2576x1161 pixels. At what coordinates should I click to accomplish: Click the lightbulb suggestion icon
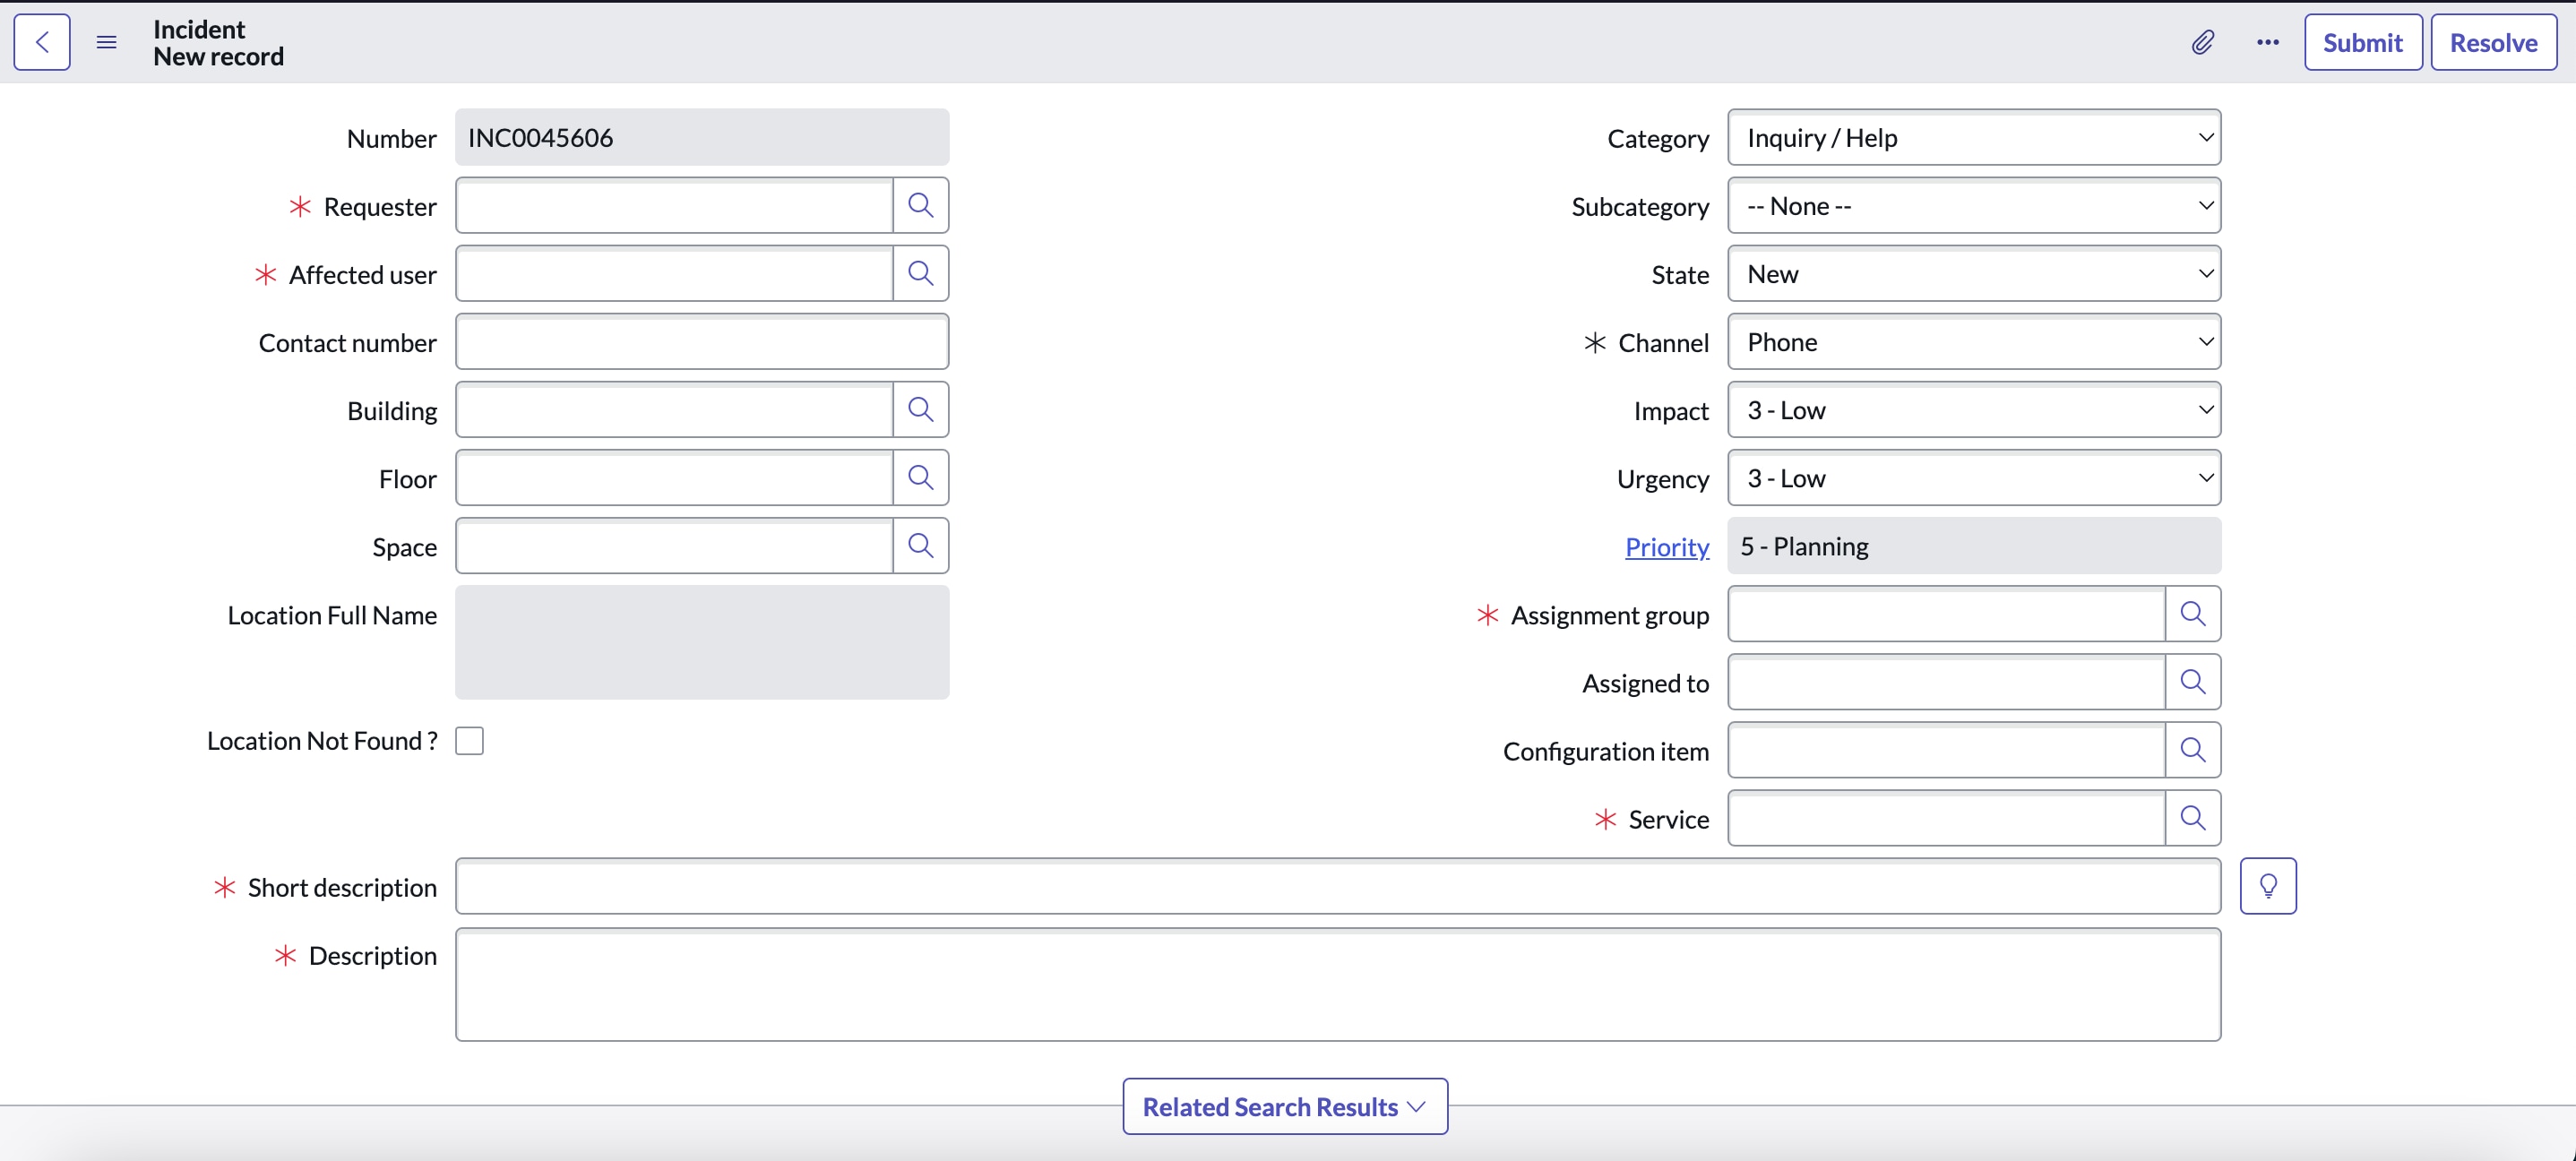[x=2268, y=886]
